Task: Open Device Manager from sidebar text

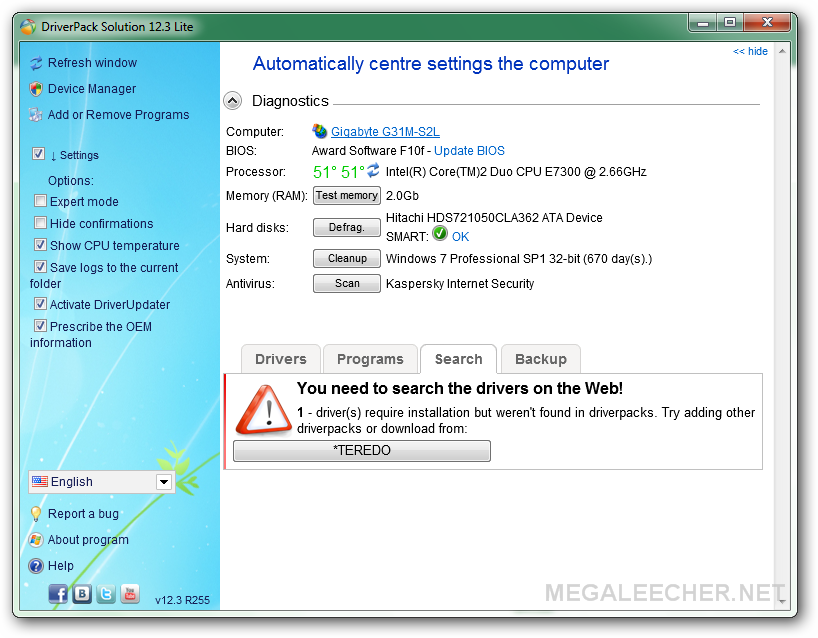Action: click(92, 89)
